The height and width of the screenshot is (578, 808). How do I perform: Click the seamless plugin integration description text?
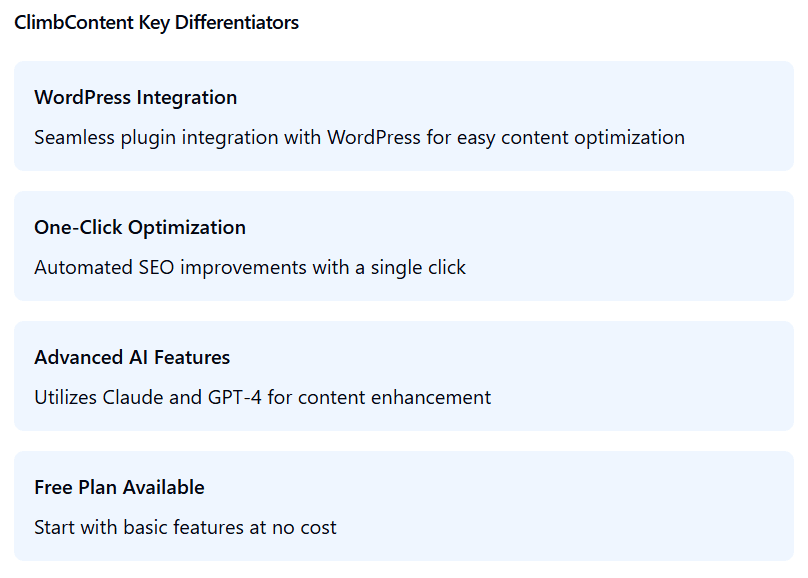click(359, 138)
